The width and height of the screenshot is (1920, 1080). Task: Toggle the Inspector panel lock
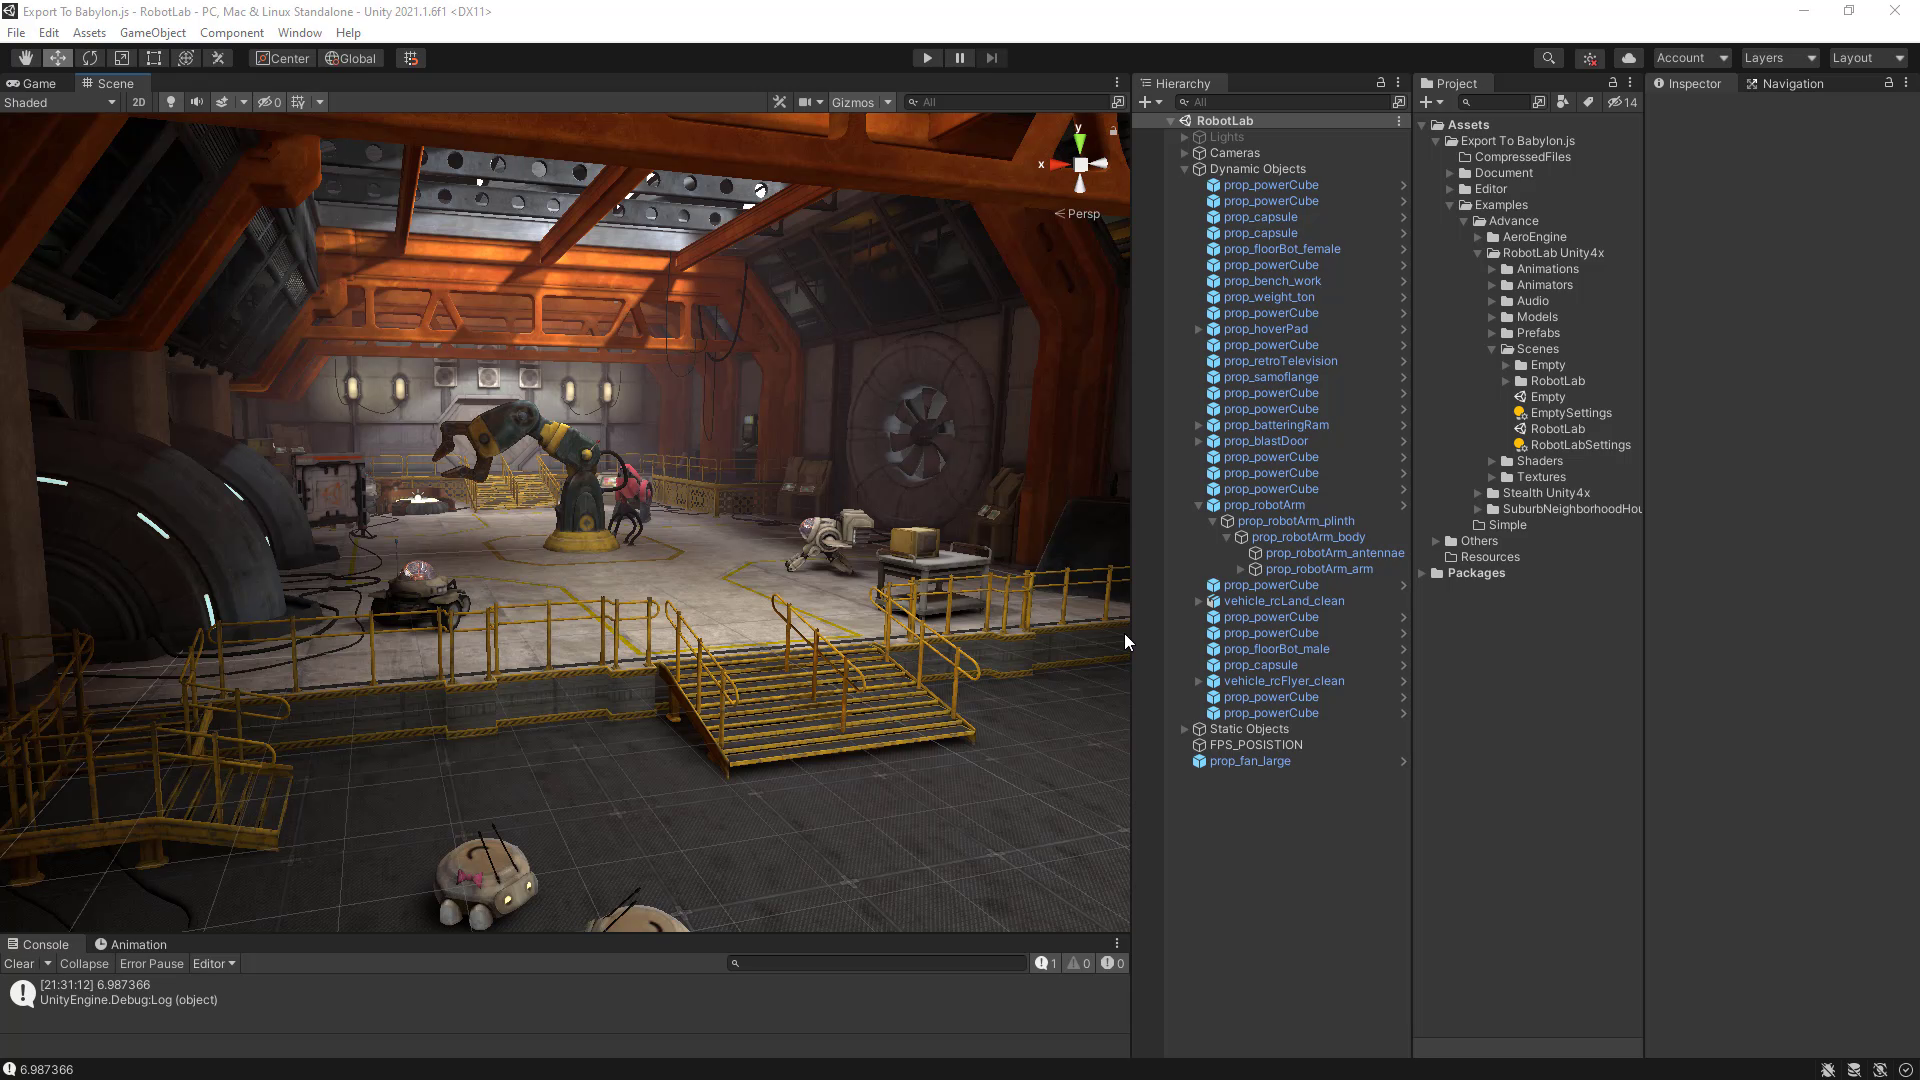click(x=1889, y=83)
